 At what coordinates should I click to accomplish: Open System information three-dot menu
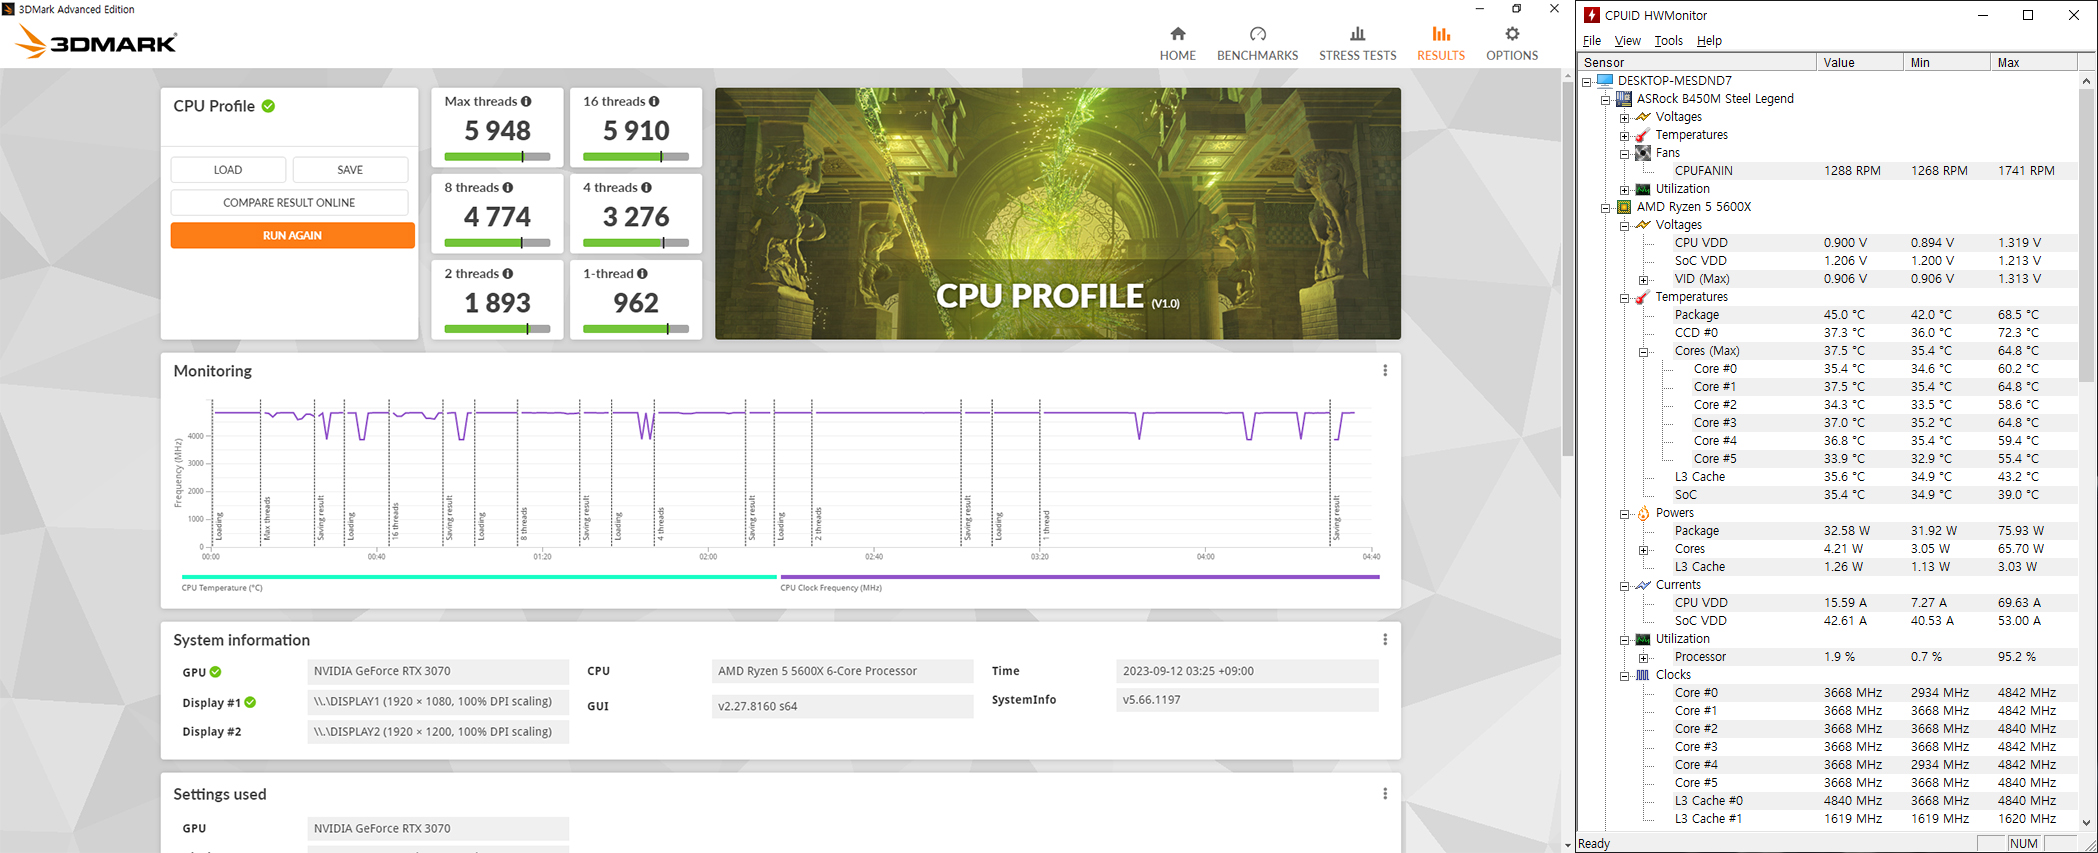pos(1385,640)
